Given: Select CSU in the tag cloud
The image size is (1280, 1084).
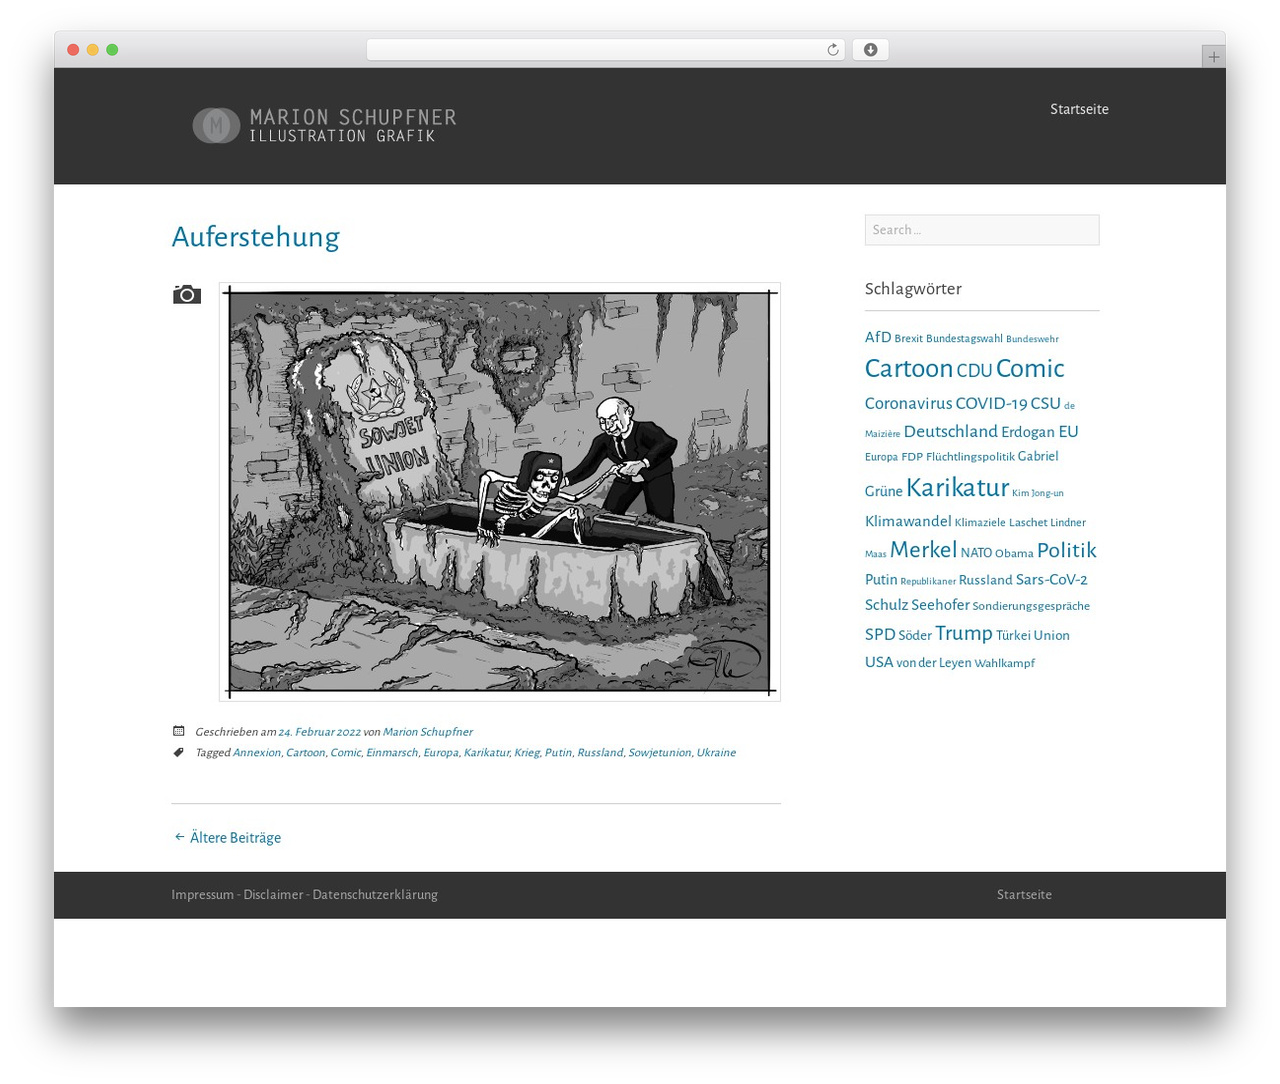Looking at the screenshot, I should pos(1045,403).
